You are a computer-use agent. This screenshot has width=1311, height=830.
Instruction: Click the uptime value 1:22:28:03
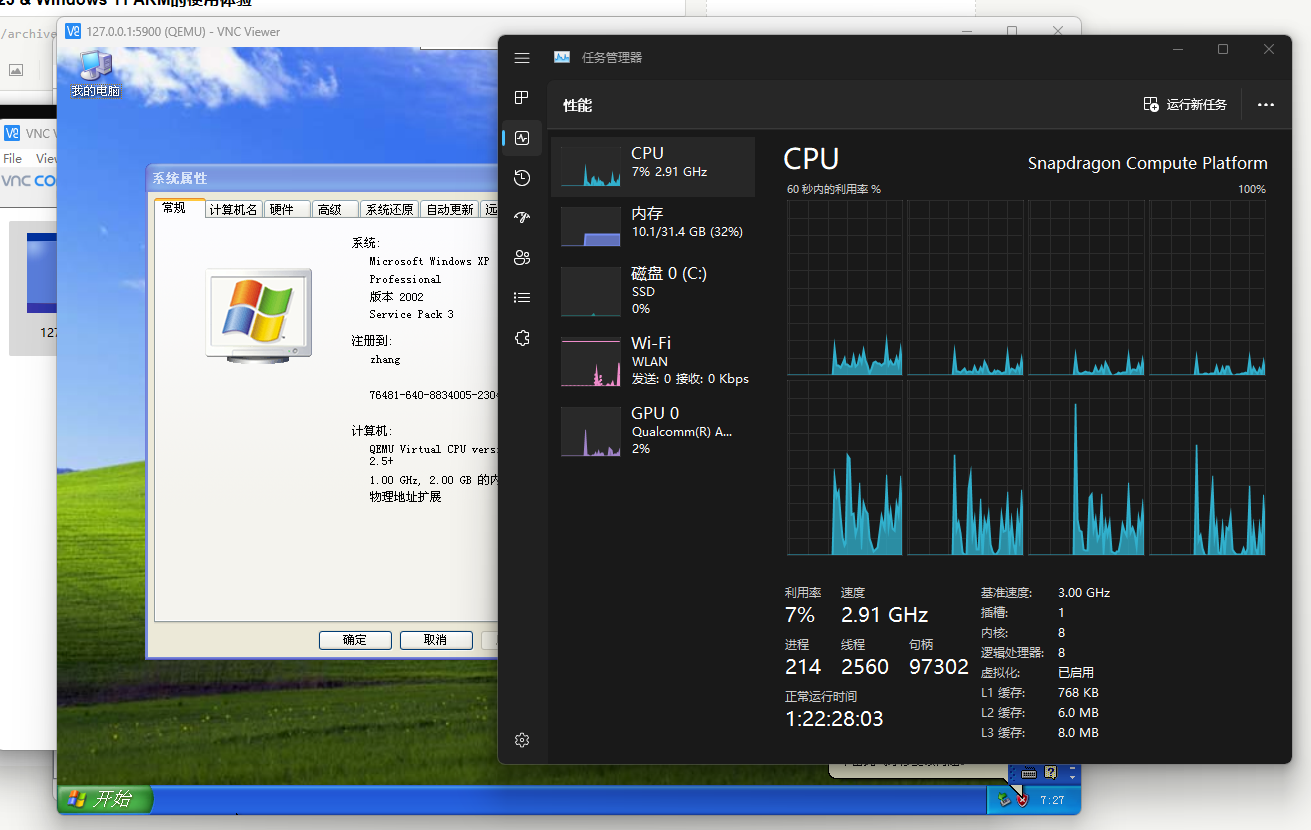pos(834,719)
